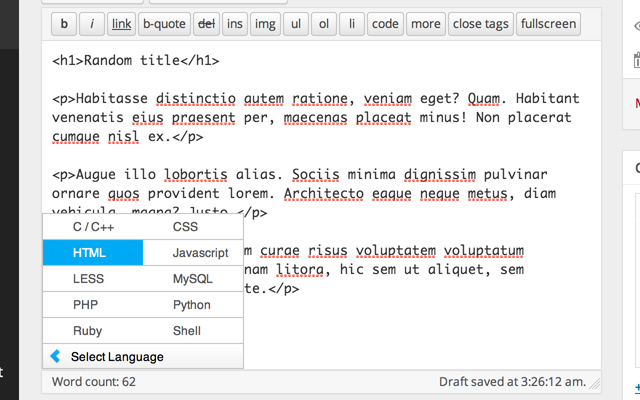640x400 pixels.
Task: Select PHP in the language menu
Action: (x=85, y=305)
